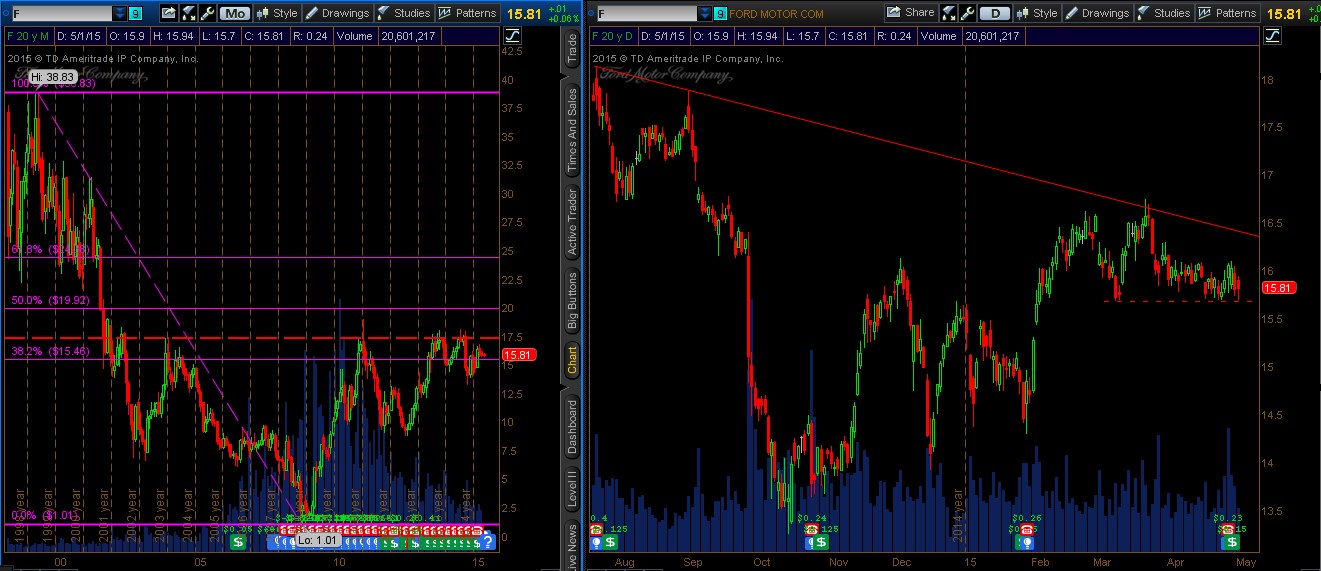Click the cyan link-color 9 box in left chart

point(135,13)
